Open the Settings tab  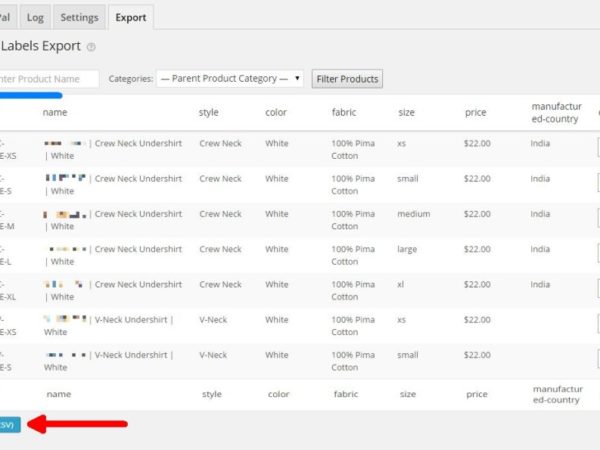click(79, 17)
